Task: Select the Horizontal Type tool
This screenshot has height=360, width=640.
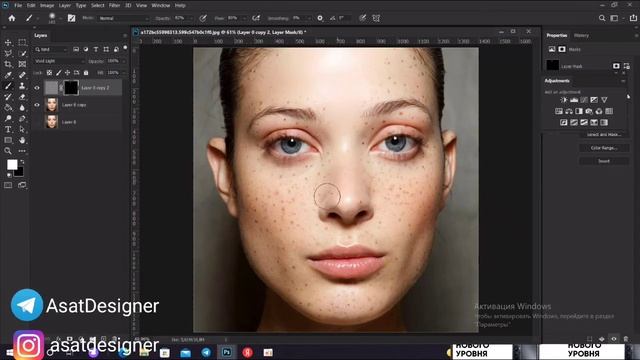Action: (8, 129)
